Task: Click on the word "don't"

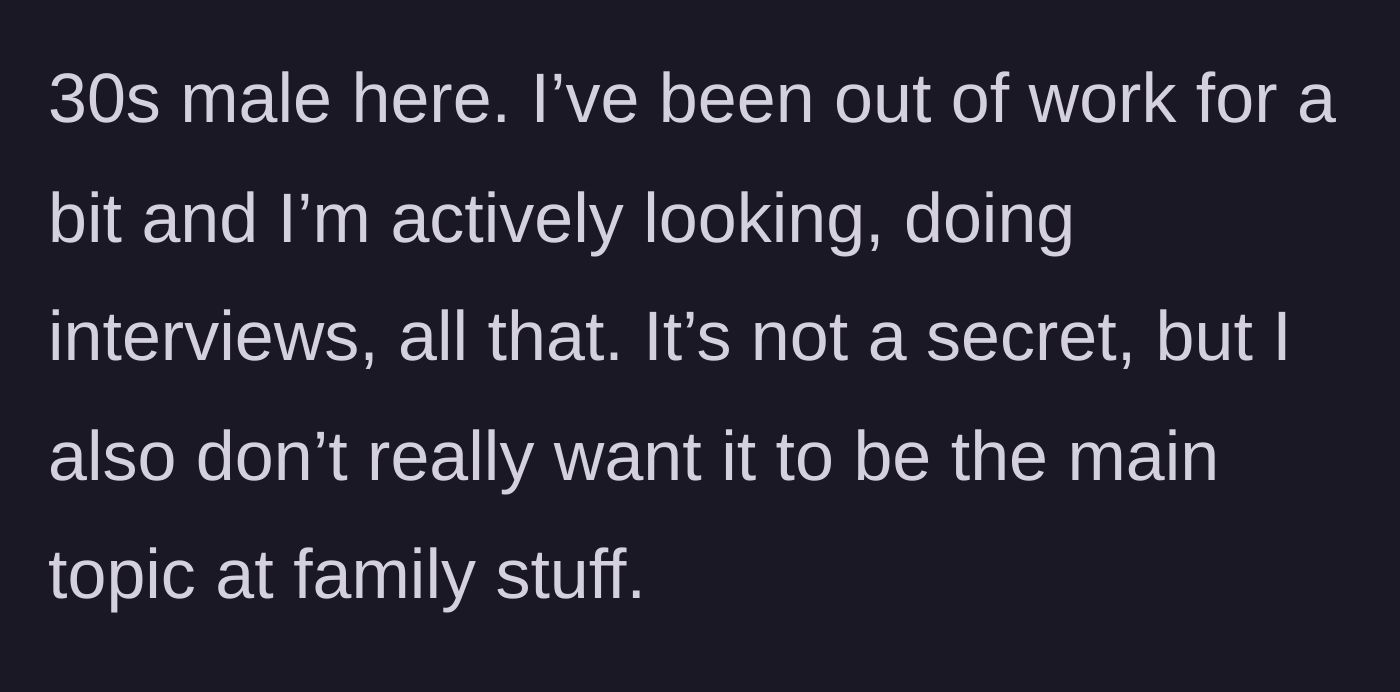Action: point(272,457)
